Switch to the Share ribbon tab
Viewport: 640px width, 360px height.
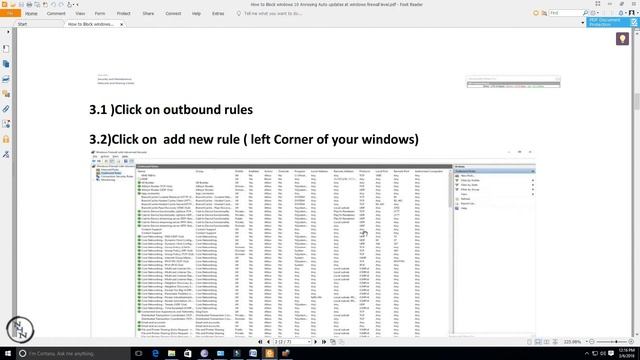coord(148,13)
